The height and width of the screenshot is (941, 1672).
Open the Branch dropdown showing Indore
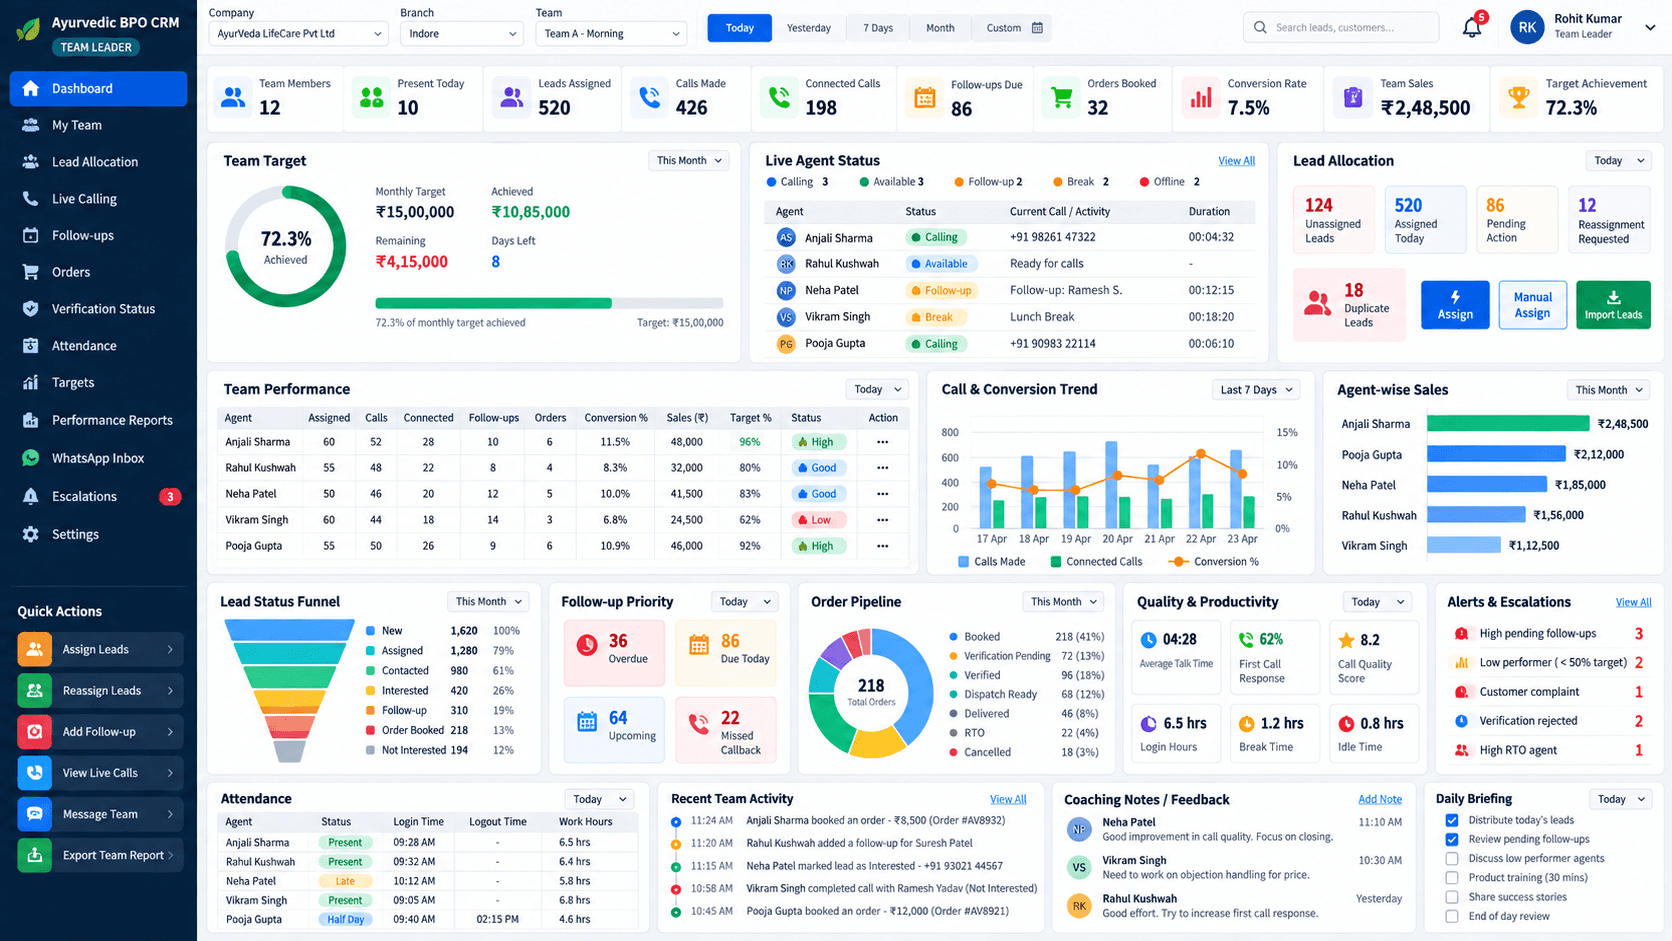click(461, 33)
